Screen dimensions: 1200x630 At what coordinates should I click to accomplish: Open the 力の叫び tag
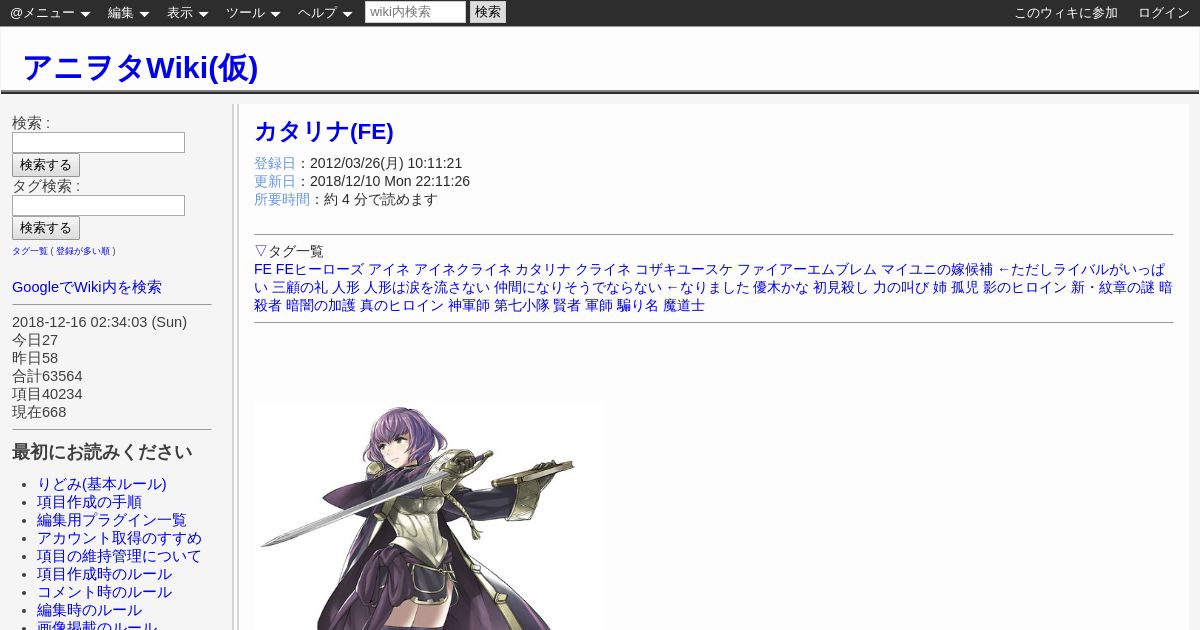pos(901,287)
